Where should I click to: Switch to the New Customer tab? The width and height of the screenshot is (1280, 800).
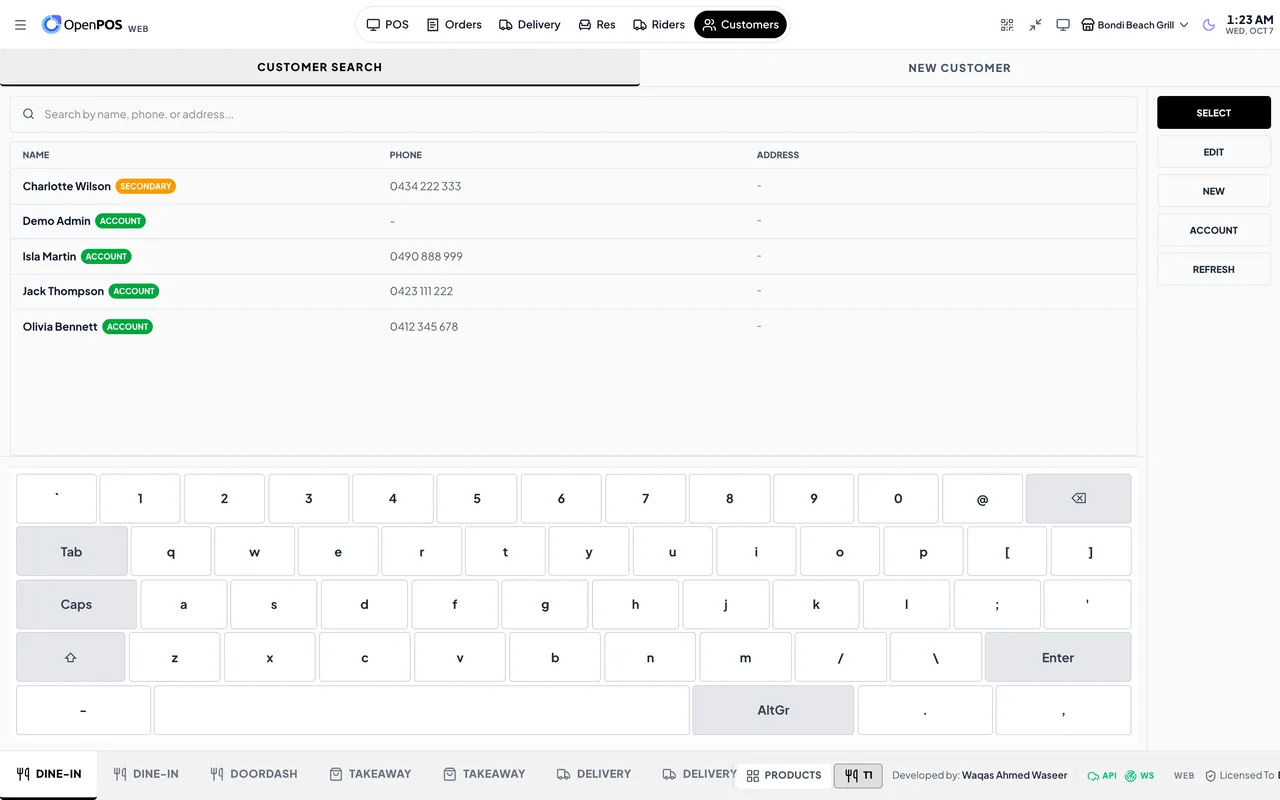(959, 68)
